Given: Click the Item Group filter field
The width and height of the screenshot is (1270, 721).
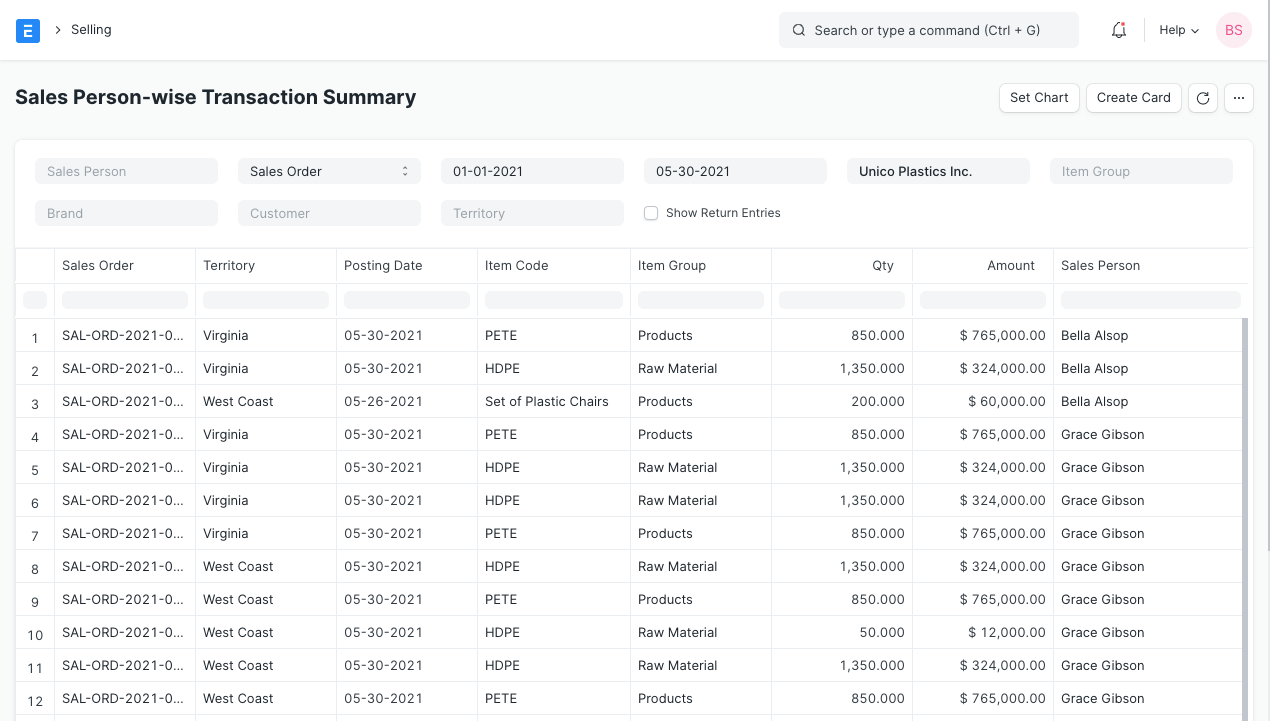Looking at the screenshot, I should click(1140, 170).
